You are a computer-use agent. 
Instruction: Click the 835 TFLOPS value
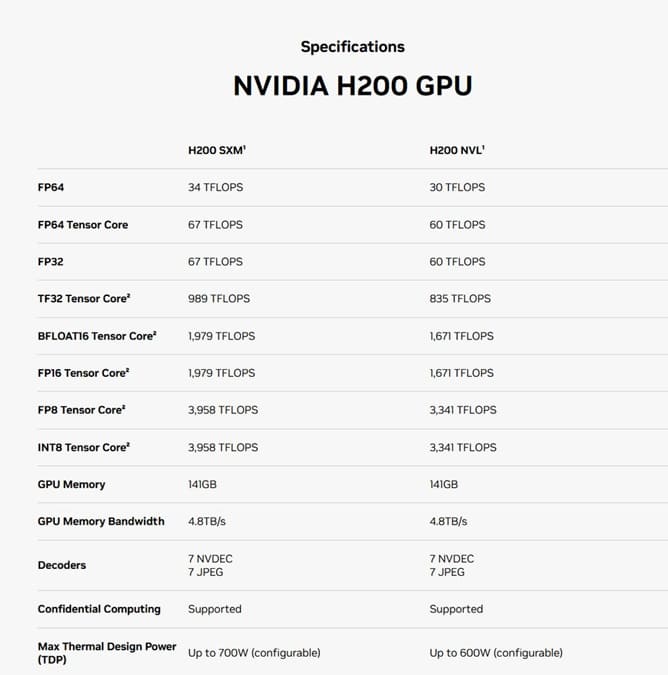click(x=461, y=299)
